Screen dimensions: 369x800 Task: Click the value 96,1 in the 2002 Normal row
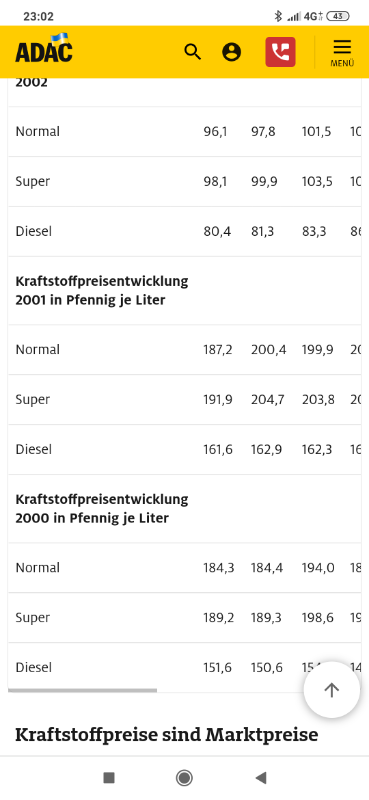coord(215,132)
